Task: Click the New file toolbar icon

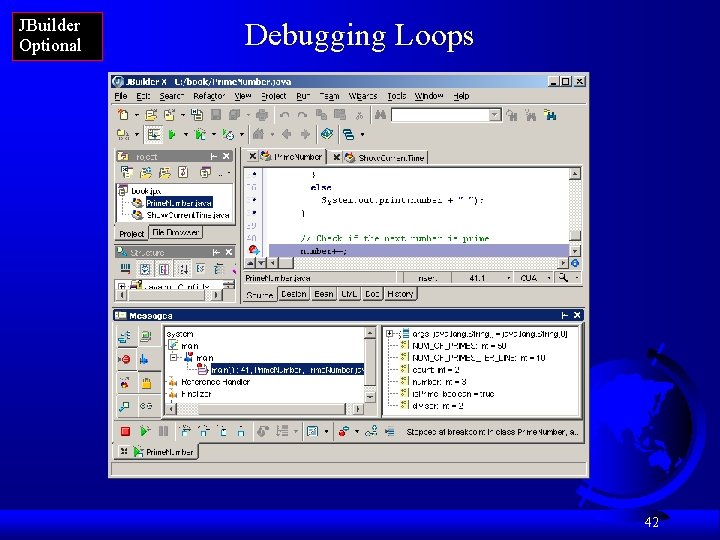Action: coord(123,114)
